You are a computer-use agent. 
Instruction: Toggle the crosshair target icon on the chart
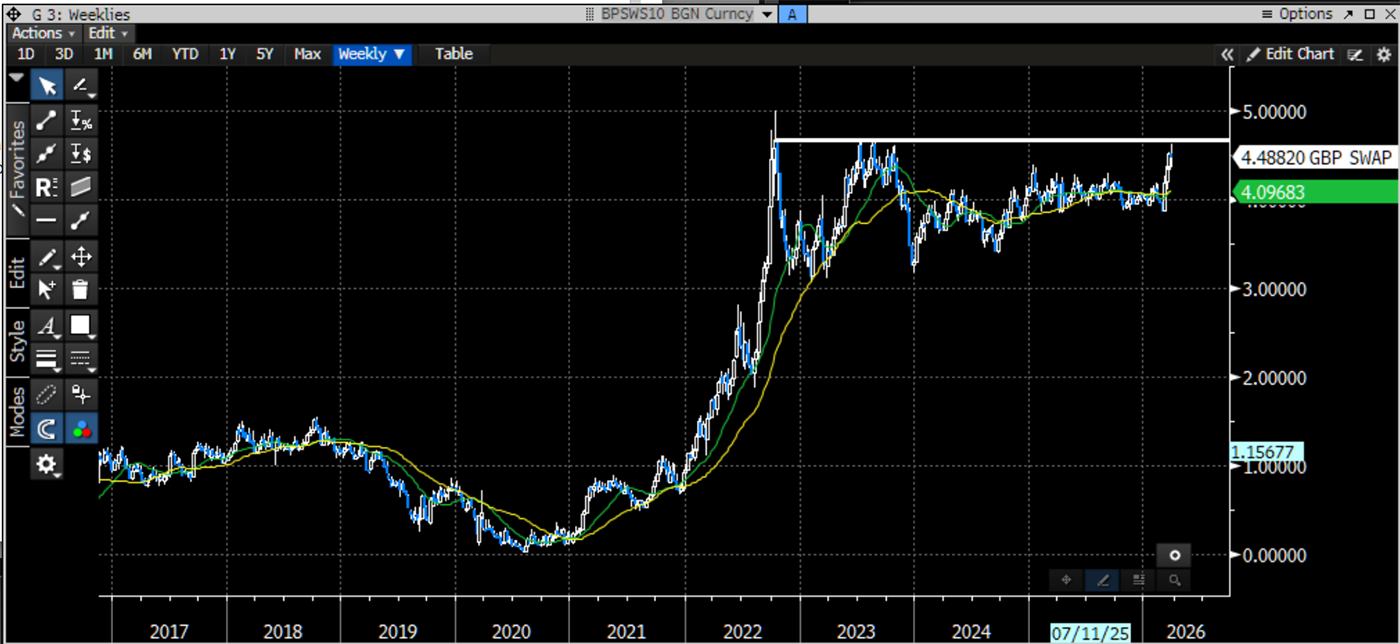click(x=1175, y=555)
